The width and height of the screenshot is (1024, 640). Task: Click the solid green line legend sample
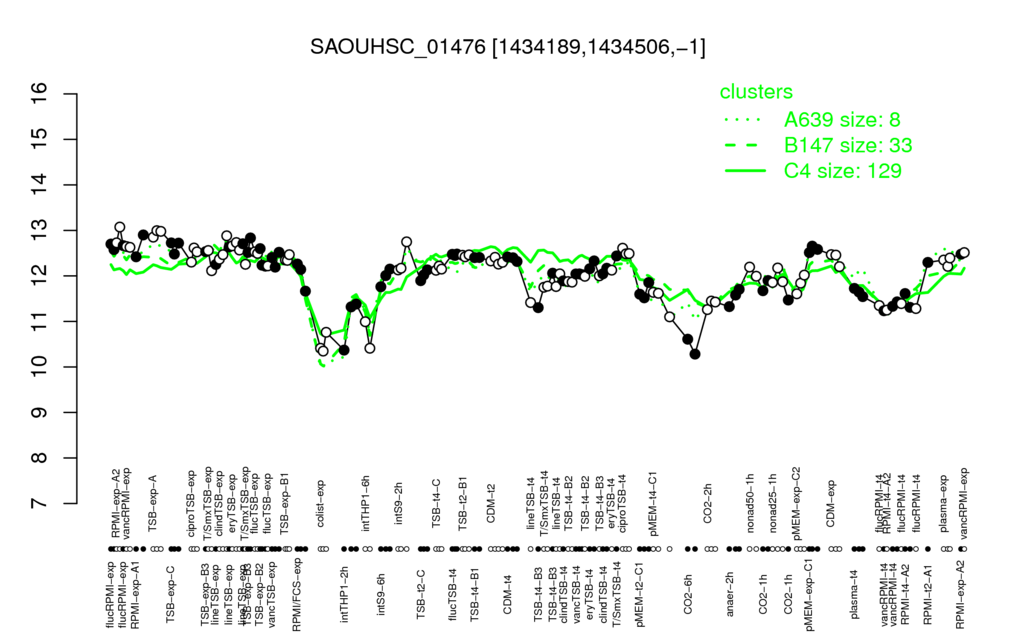(745, 170)
